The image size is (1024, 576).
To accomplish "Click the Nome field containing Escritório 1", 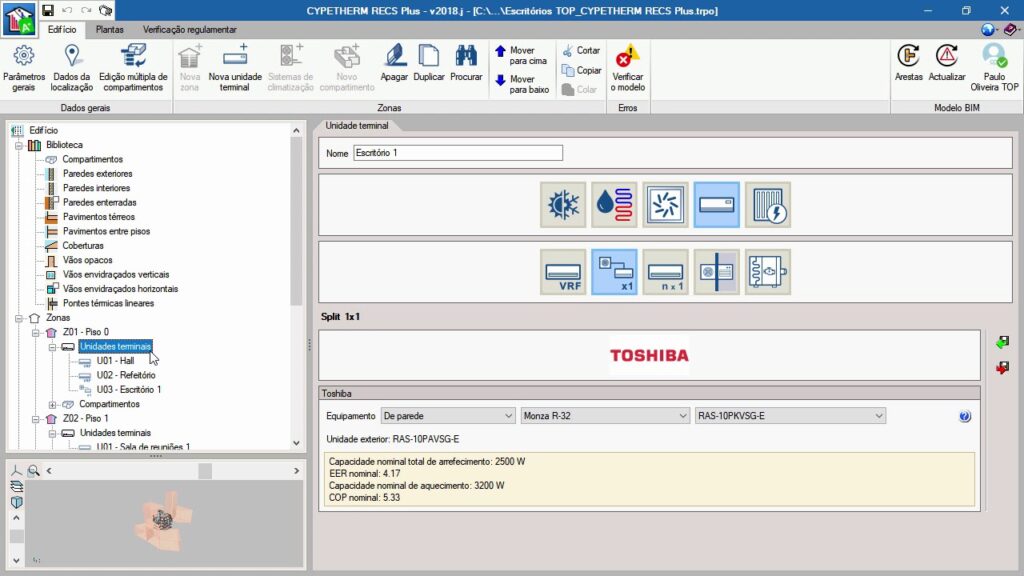I will pos(458,153).
